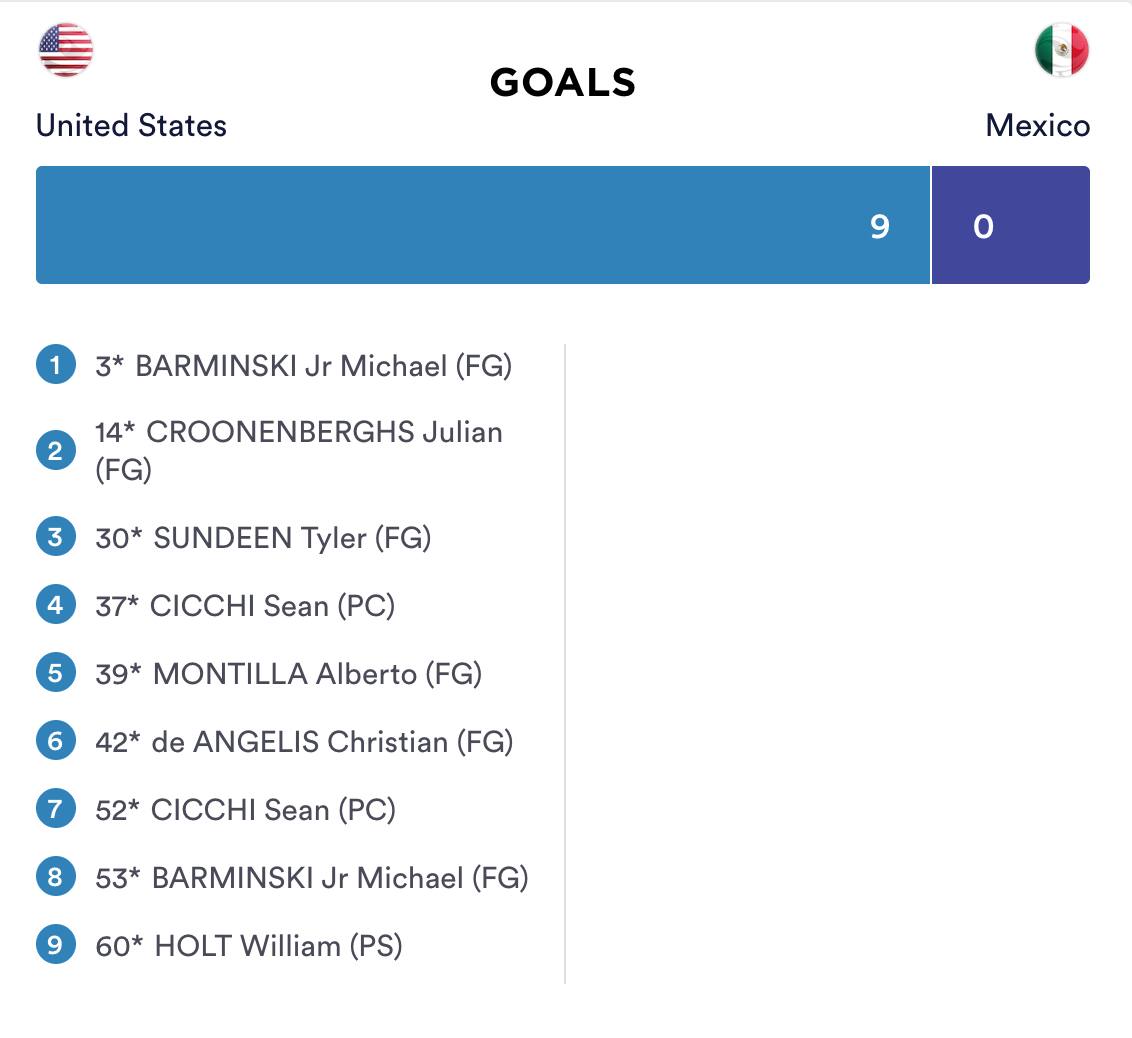The image size is (1132, 1038).
Task: Click the GOALS heading
Action: 563,83
